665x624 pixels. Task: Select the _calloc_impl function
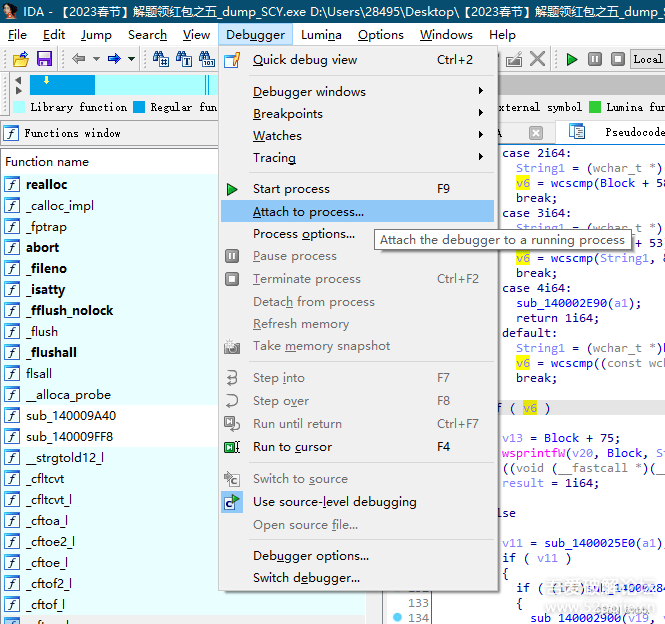pyautogui.click(x=60, y=206)
